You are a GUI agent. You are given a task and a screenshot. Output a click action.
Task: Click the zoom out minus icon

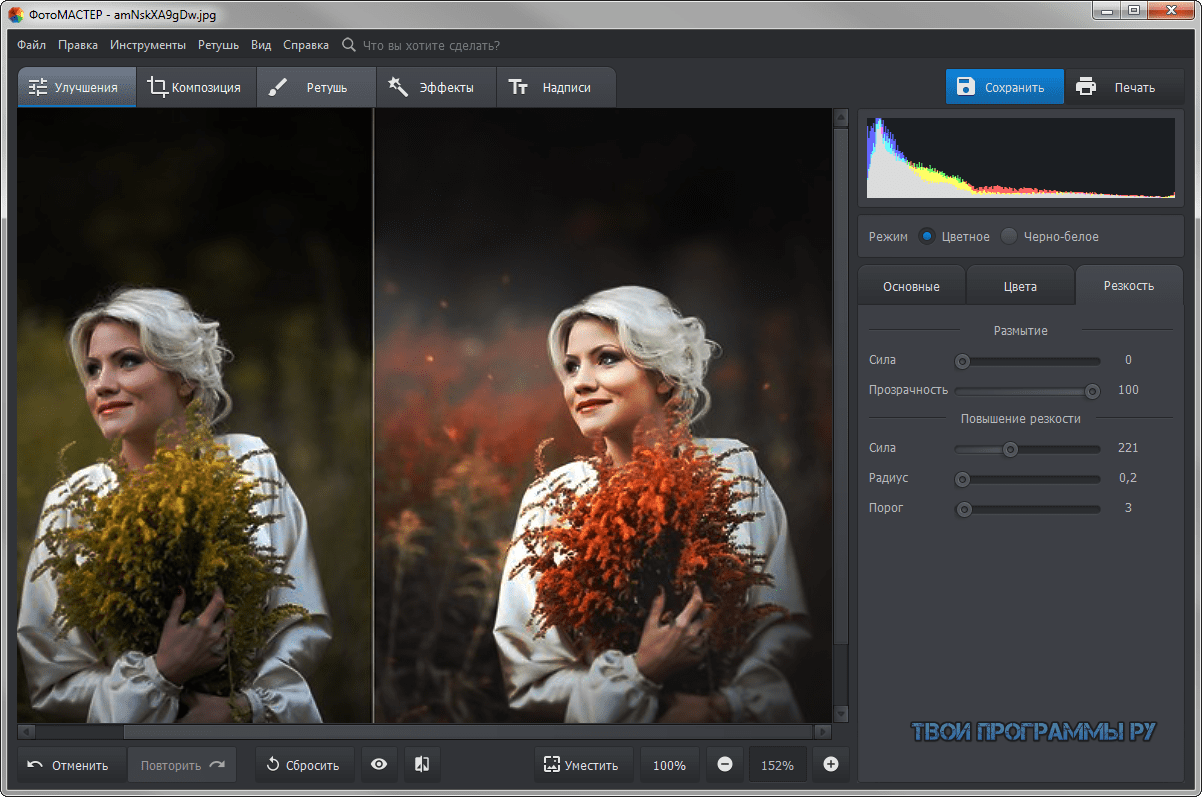725,765
